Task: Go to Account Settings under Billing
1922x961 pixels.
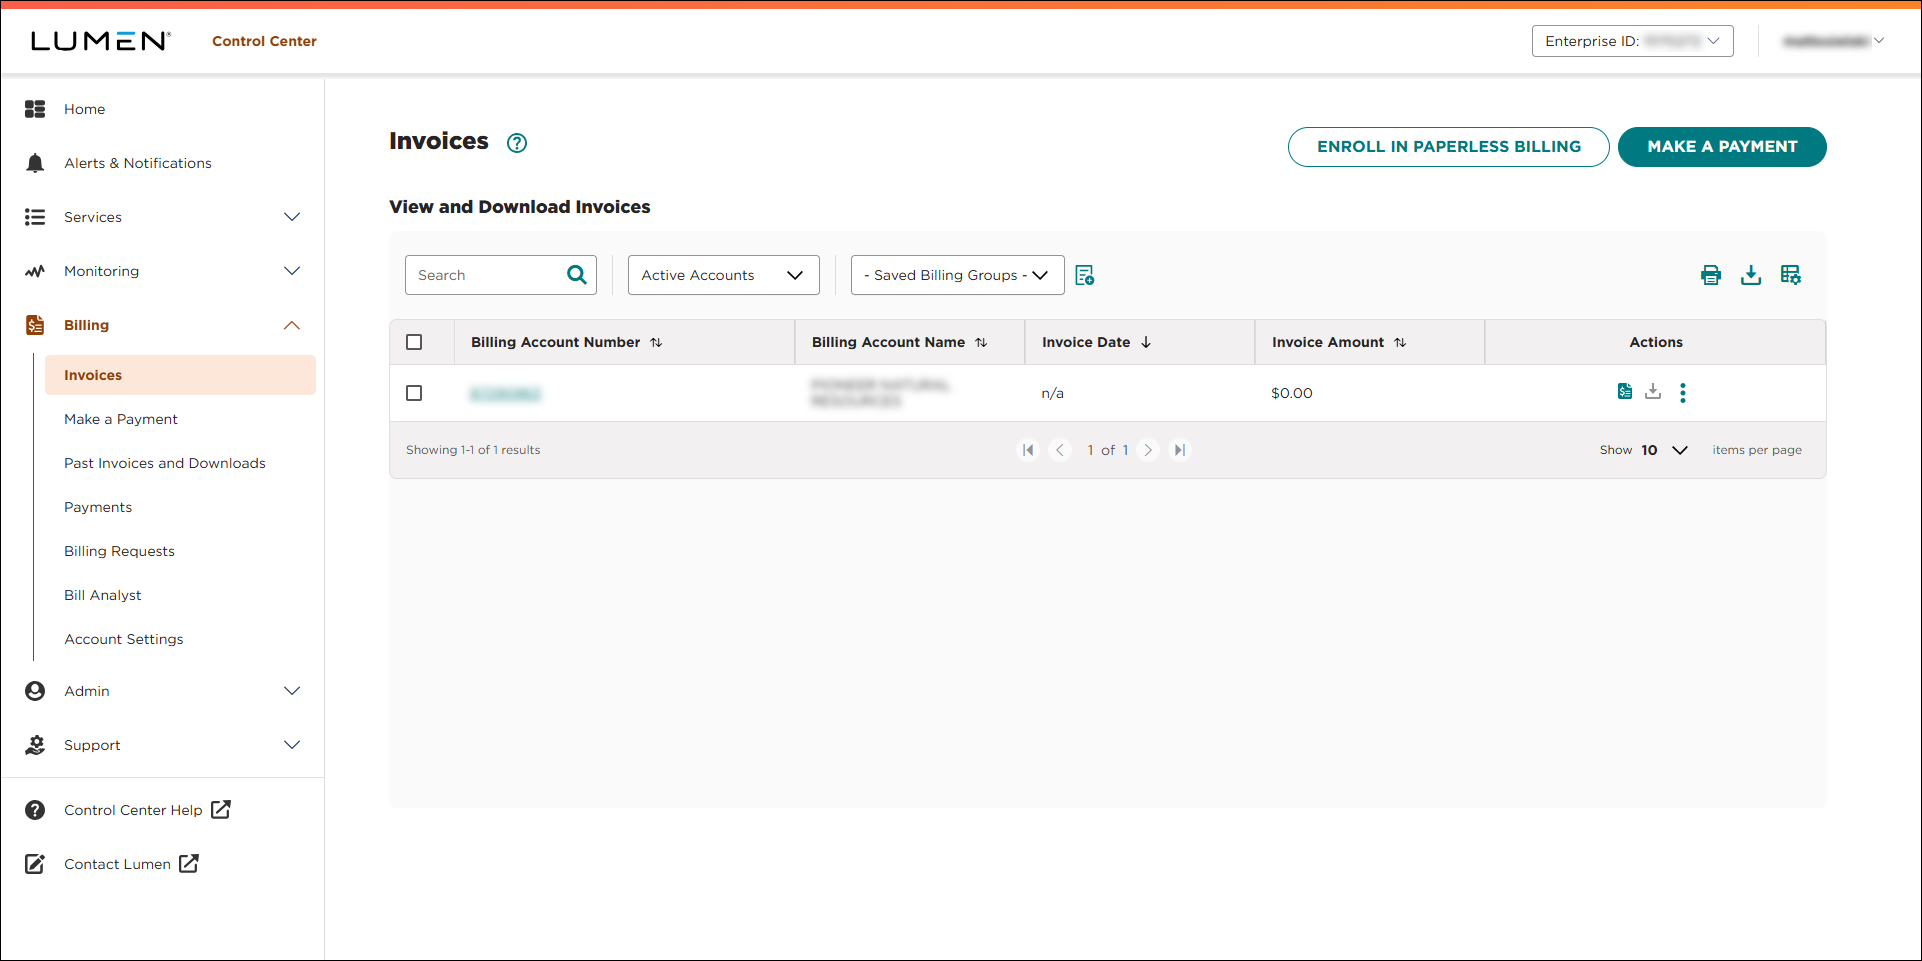Action: point(124,639)
